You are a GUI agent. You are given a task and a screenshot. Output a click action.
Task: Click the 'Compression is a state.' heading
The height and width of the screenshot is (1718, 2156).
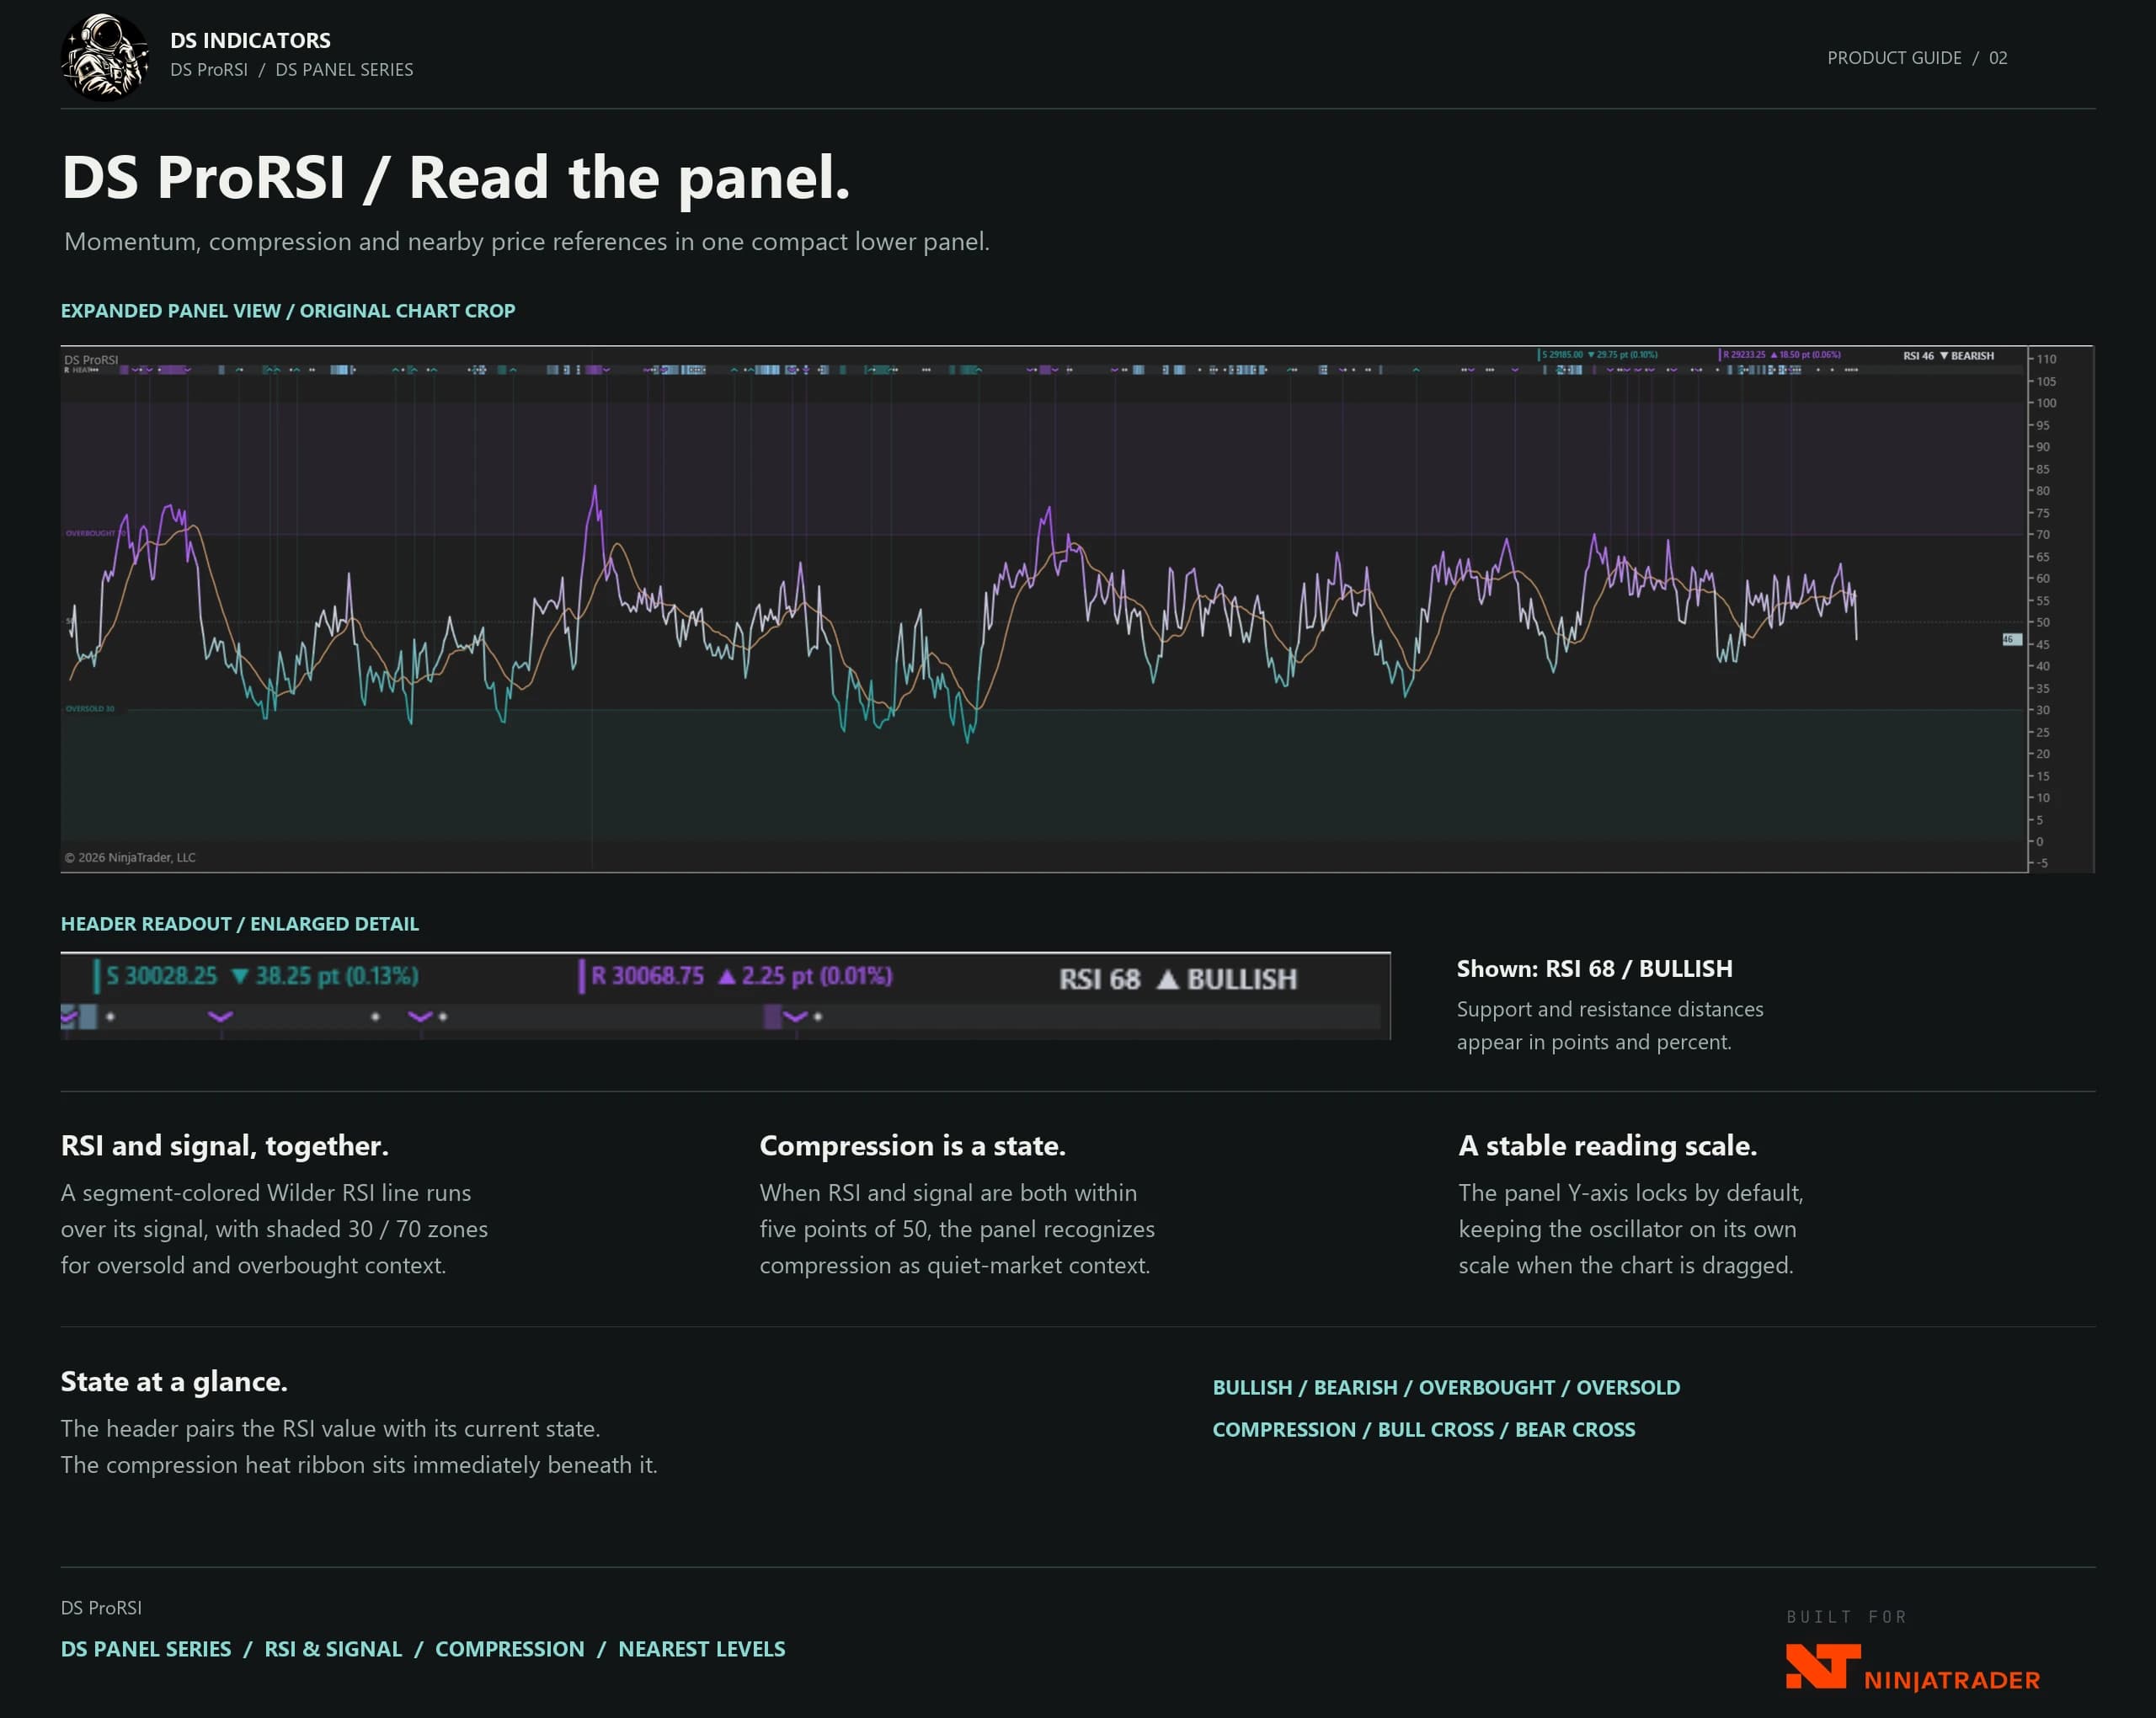click(x=913, y=1146)
